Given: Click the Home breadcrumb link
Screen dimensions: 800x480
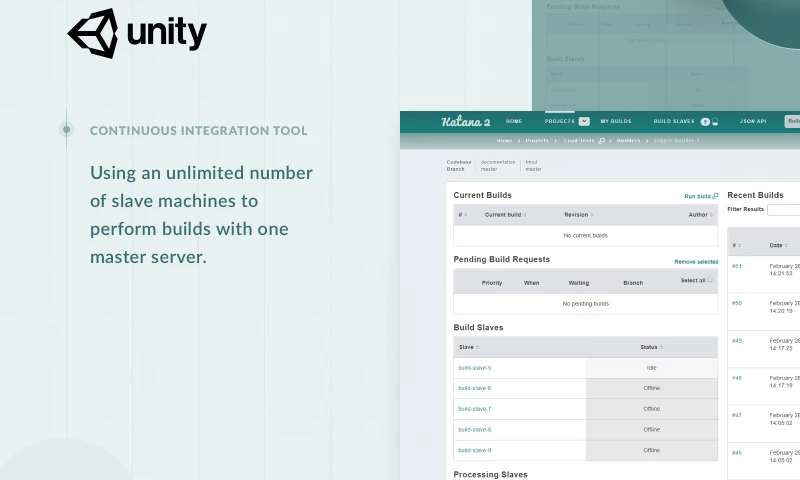Looking at the screenshot, I should (x=504, y=140).
